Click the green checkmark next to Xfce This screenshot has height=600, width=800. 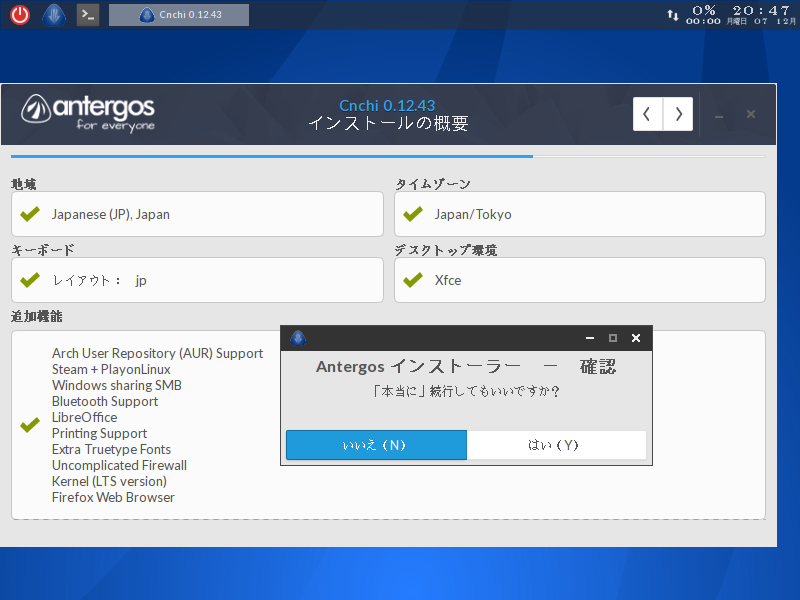coord(412,280)
